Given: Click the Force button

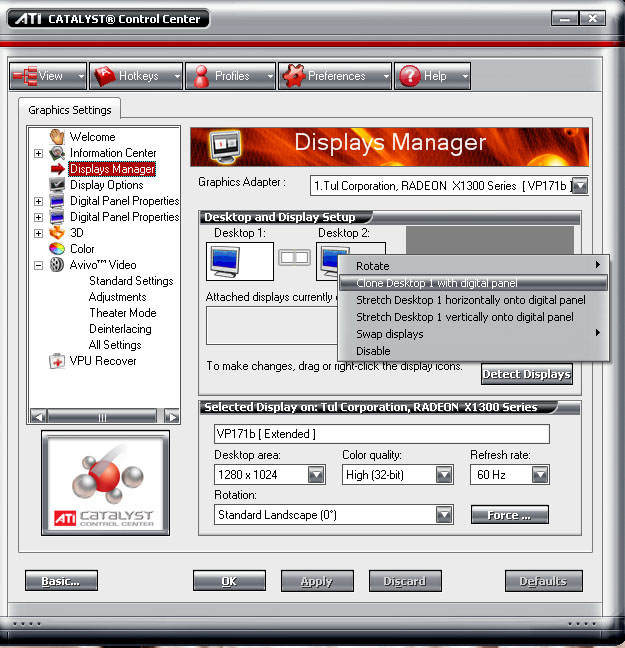Looking at the screenshot, I should pyautogui.click(x=510, y=515).
